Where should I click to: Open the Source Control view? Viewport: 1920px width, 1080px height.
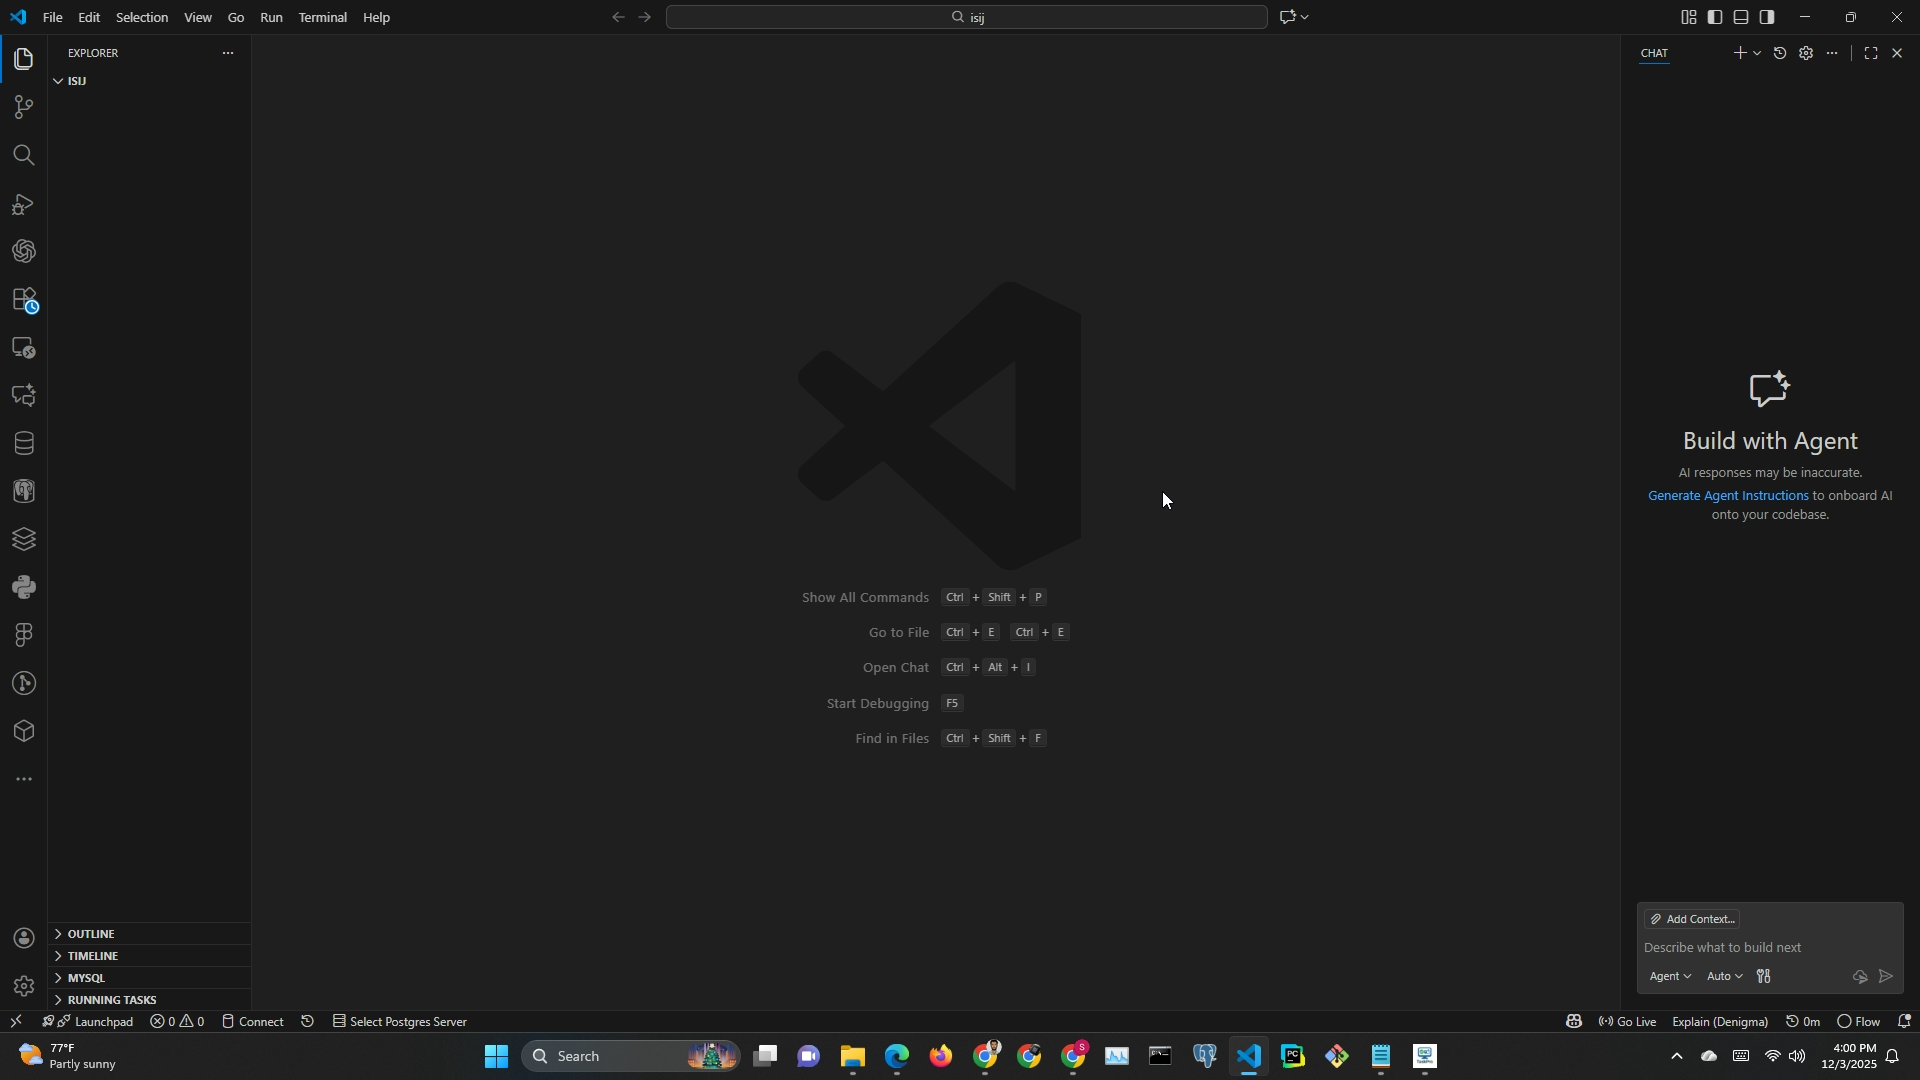(x=23, y=107)
